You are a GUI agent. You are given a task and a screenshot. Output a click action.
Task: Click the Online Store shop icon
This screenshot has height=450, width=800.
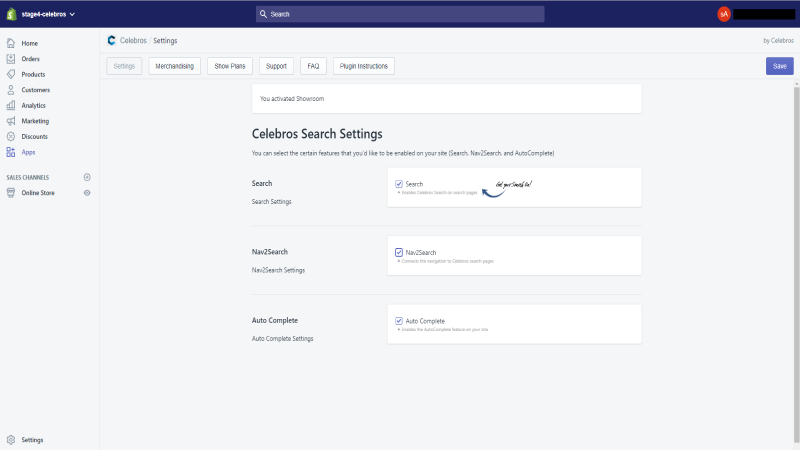11,193
